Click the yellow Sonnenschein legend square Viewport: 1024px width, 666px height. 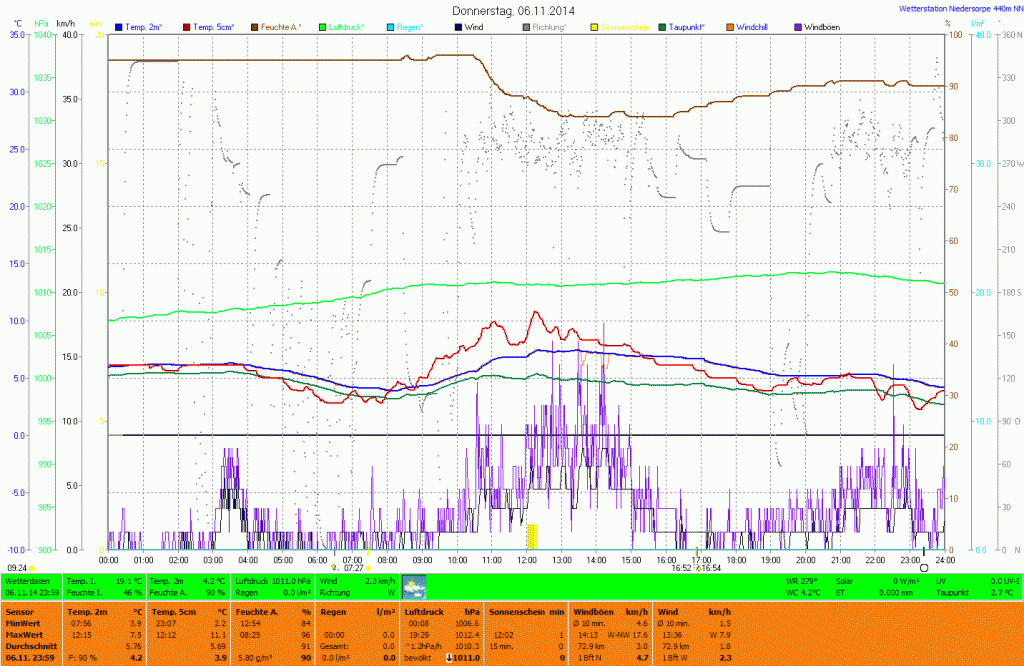[595, 26]
